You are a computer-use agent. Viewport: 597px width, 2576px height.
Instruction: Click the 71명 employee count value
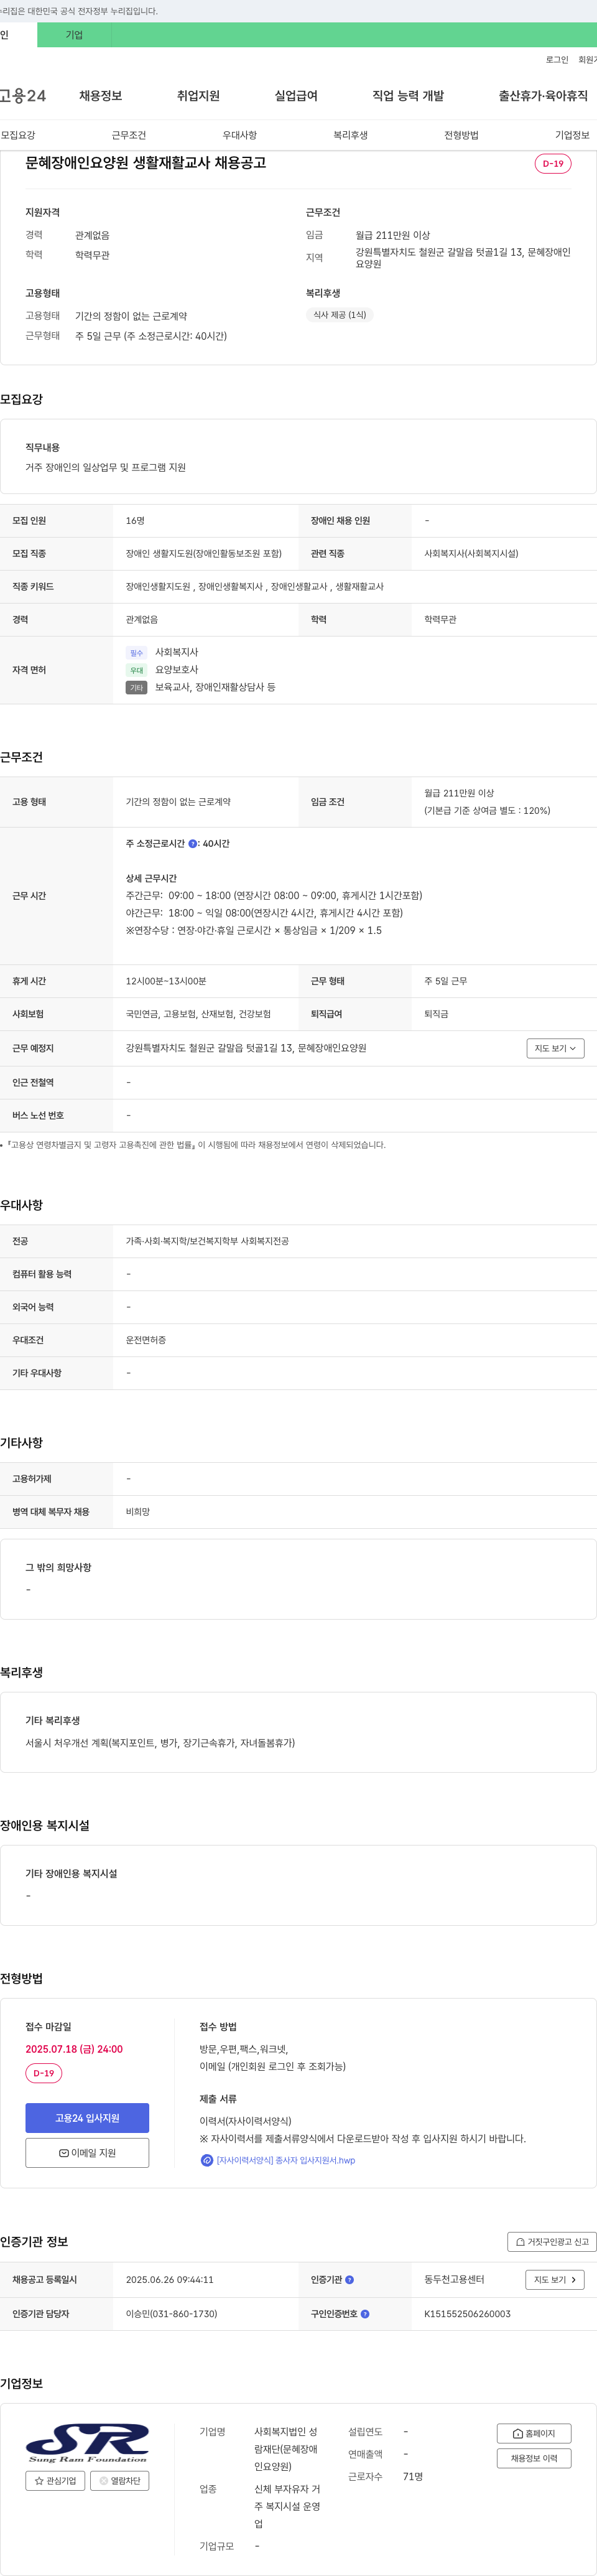pos(413,2477)
